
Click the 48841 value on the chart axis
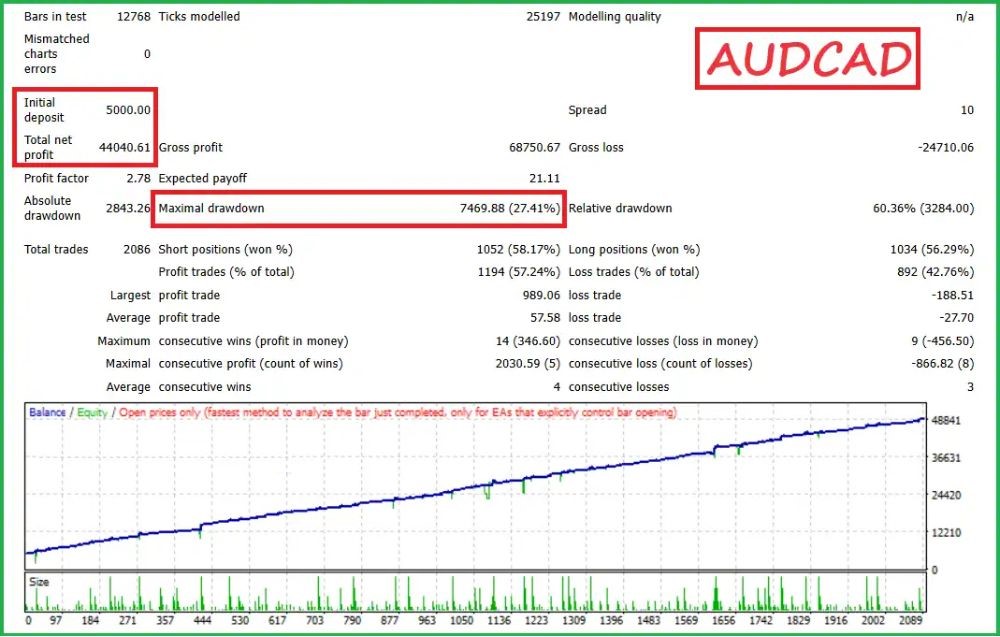click(x=948, y=421)
